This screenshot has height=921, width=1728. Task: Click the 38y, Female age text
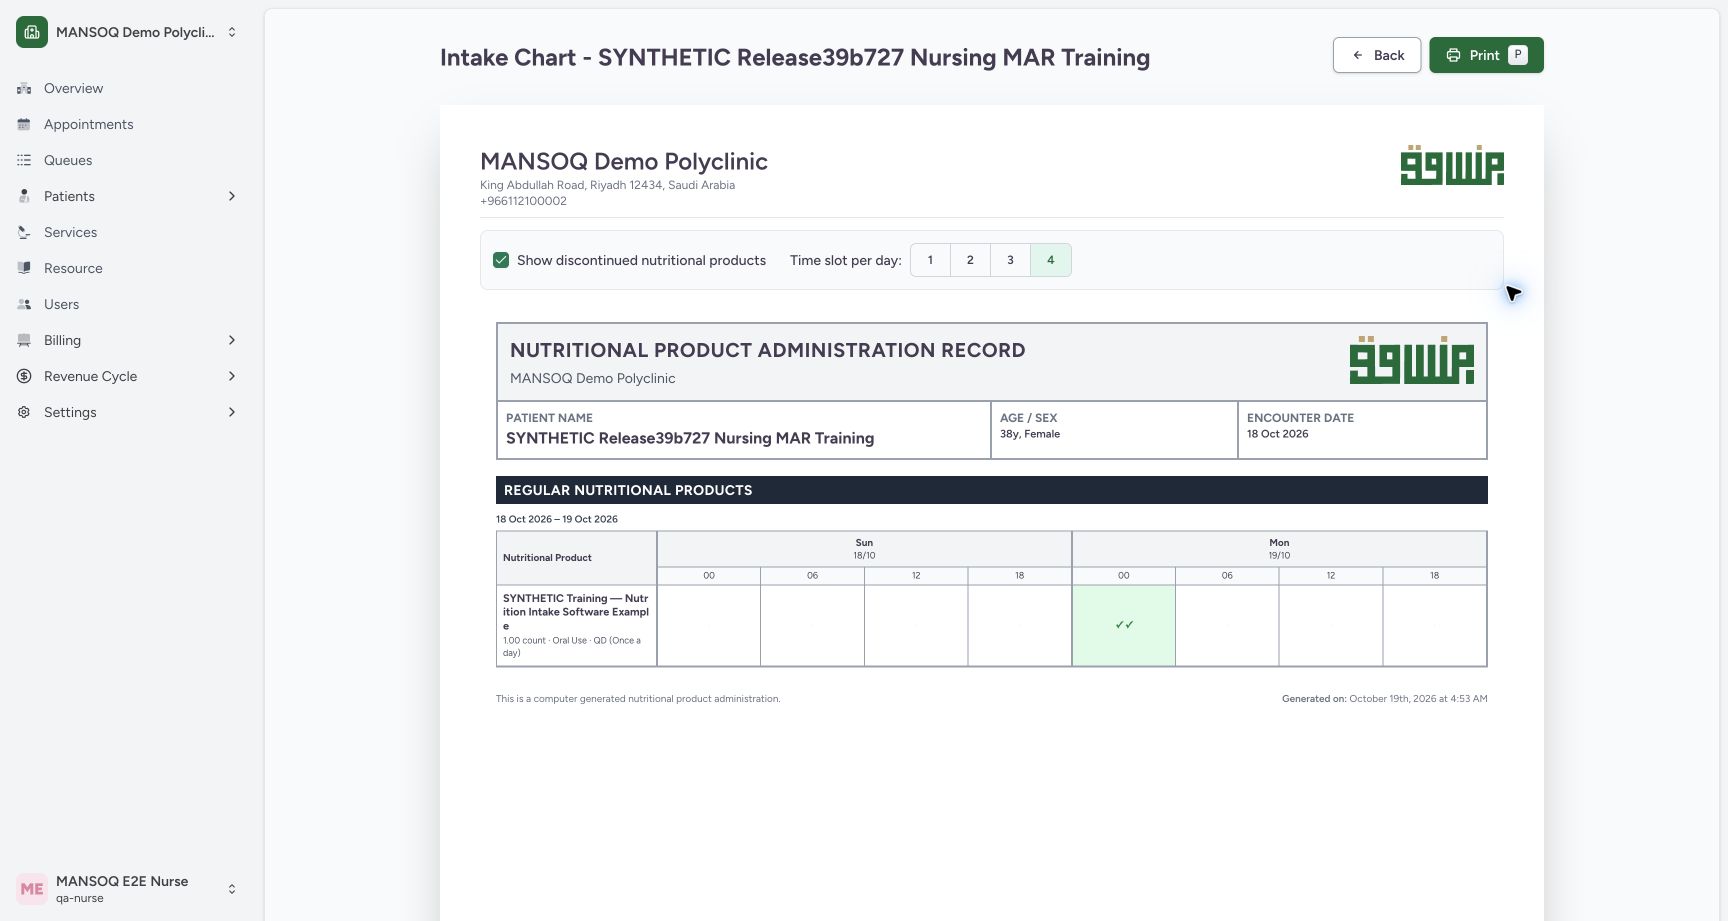(1030, 434)
